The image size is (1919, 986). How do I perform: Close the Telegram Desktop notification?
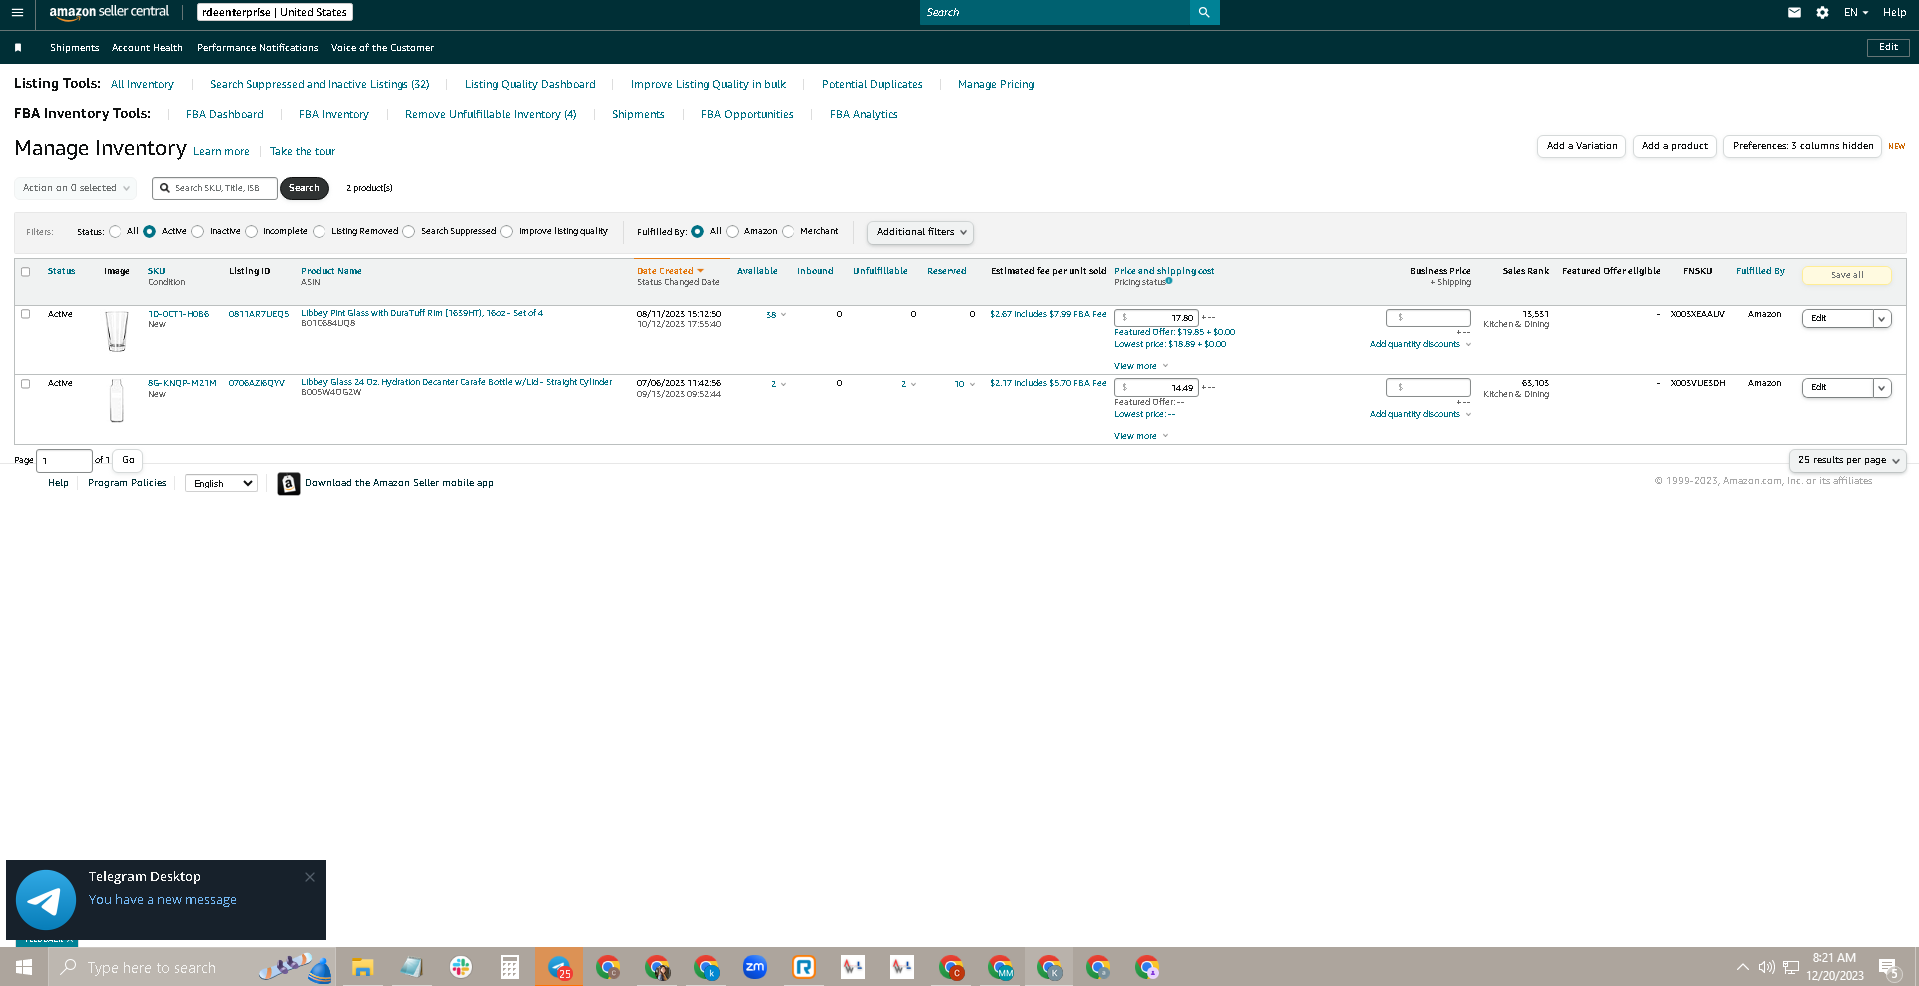click(x=310, y=877)
